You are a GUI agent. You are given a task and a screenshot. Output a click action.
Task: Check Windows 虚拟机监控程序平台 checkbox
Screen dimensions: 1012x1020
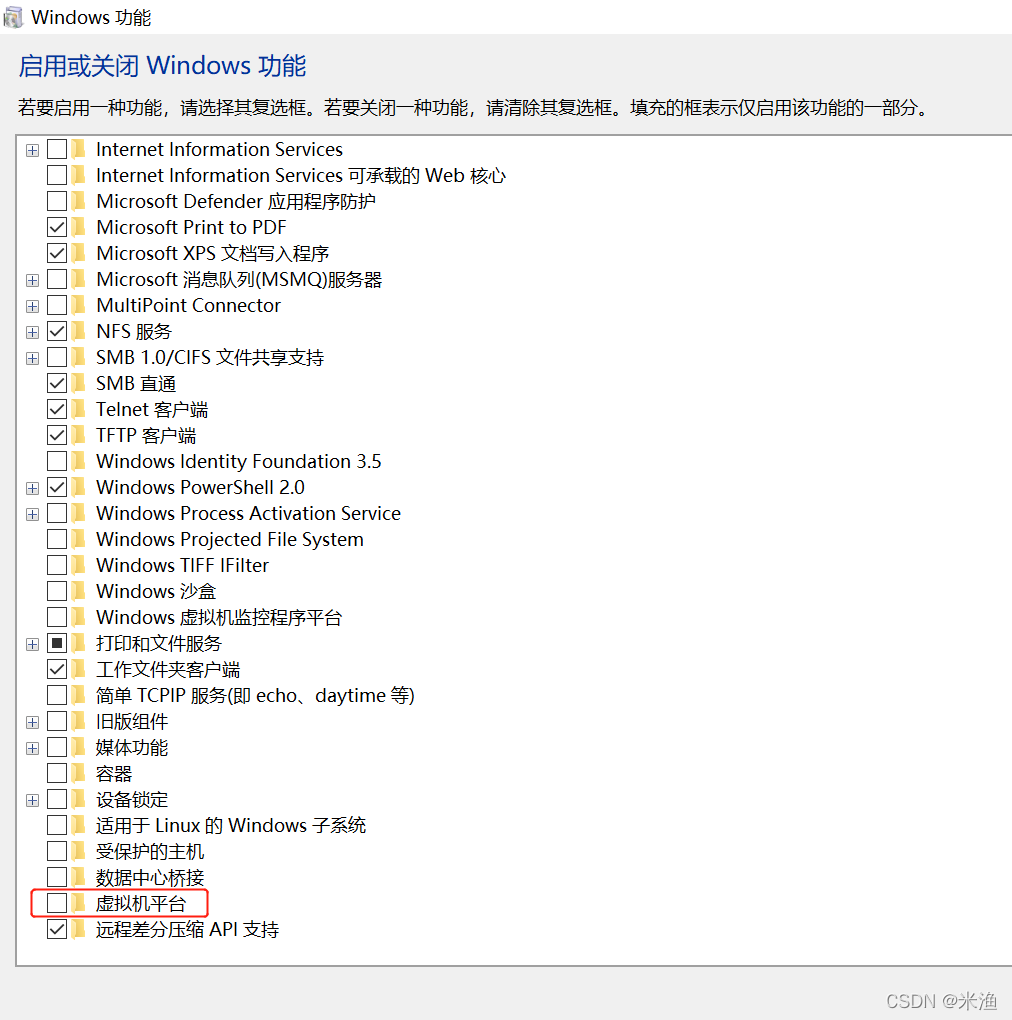pos(57,617)
